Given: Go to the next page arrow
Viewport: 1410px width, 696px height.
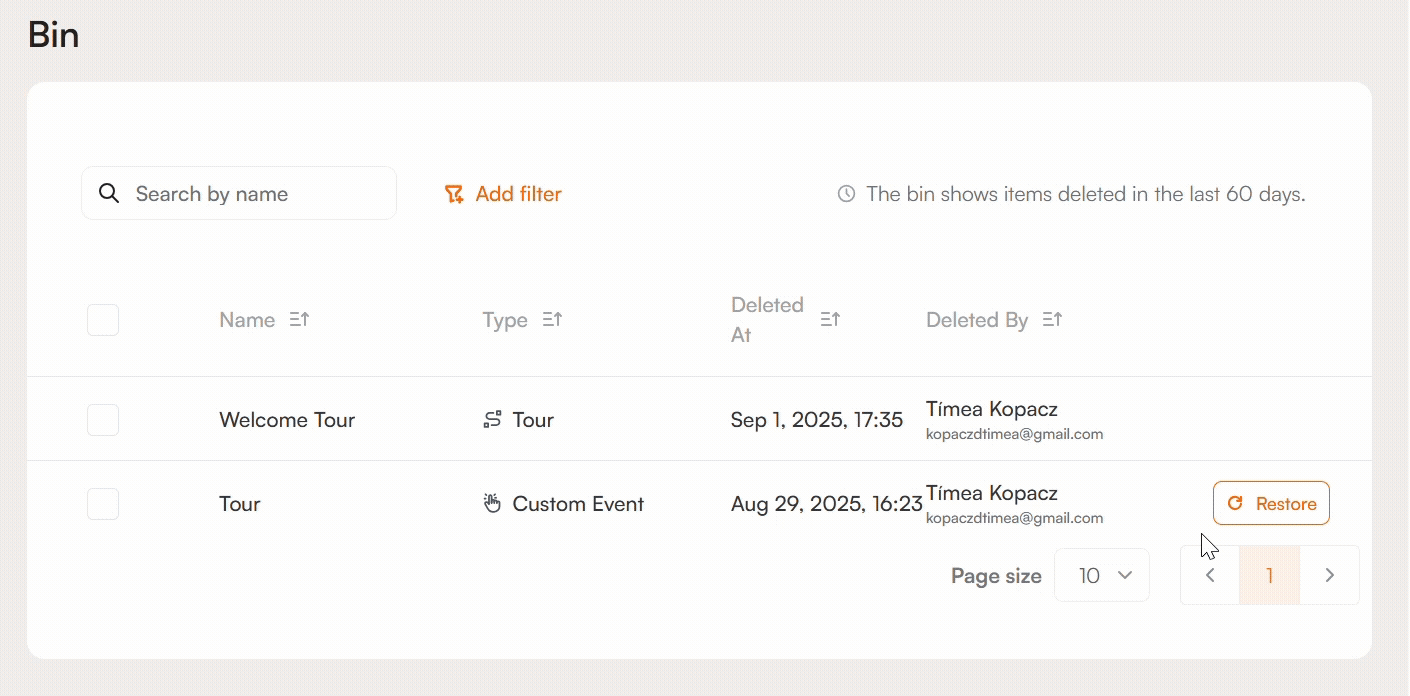Looking at the screenshot, I should coord(1329,575).
